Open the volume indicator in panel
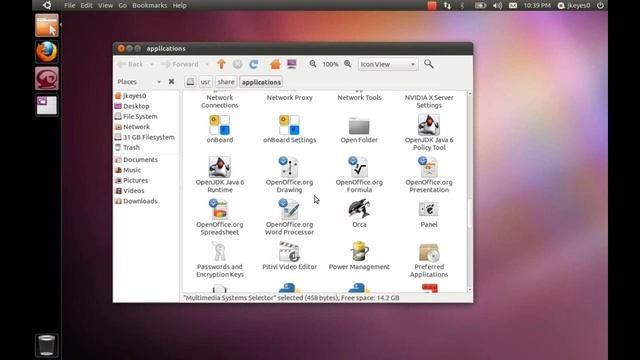The image size is (640, 360). pos(497,5)
